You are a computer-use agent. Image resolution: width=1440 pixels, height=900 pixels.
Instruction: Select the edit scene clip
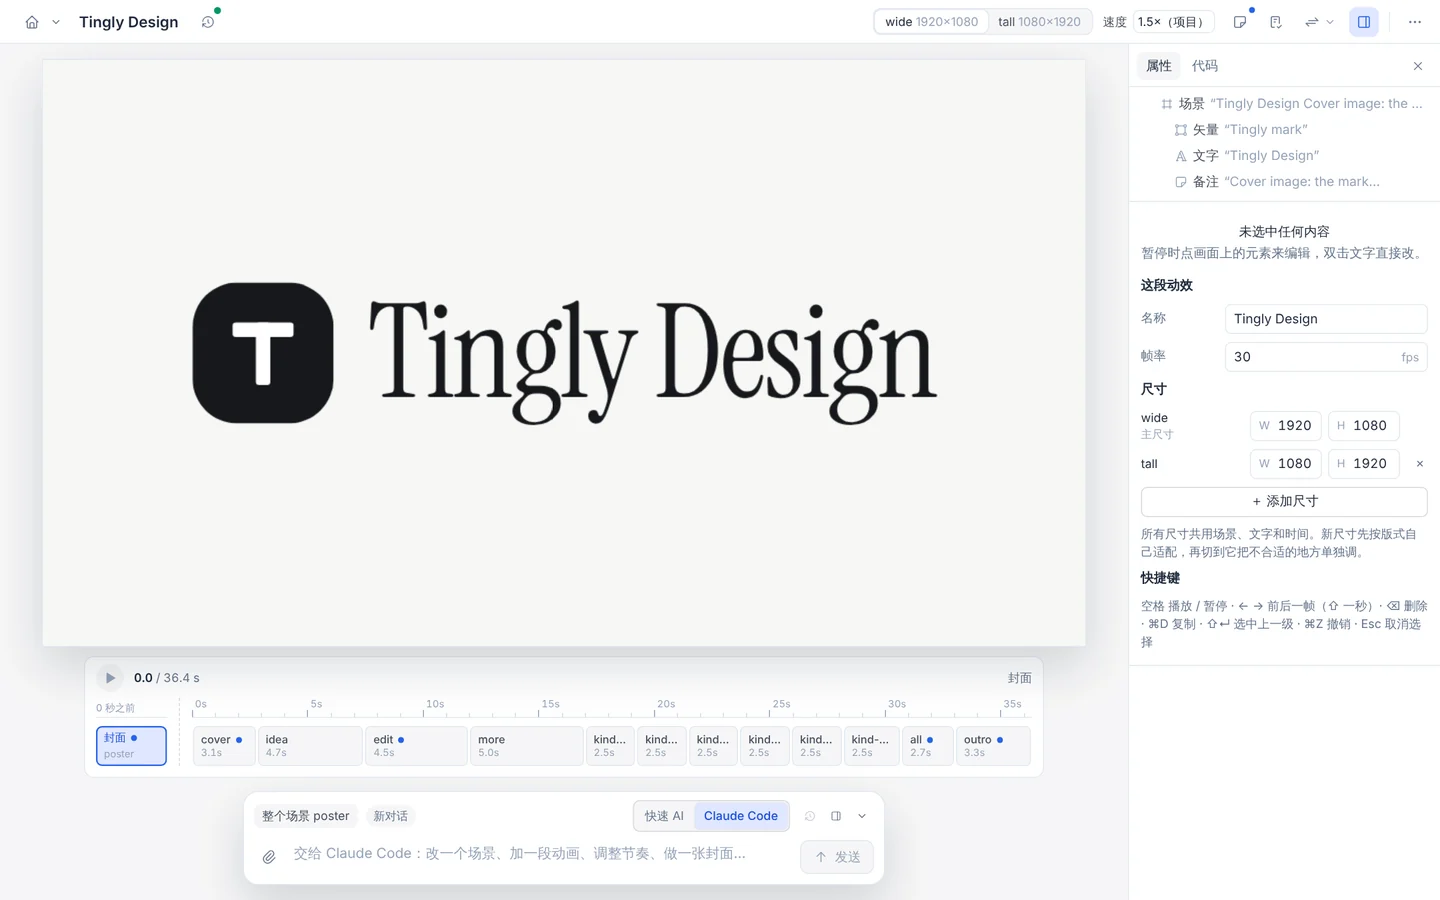click(416, 746)
